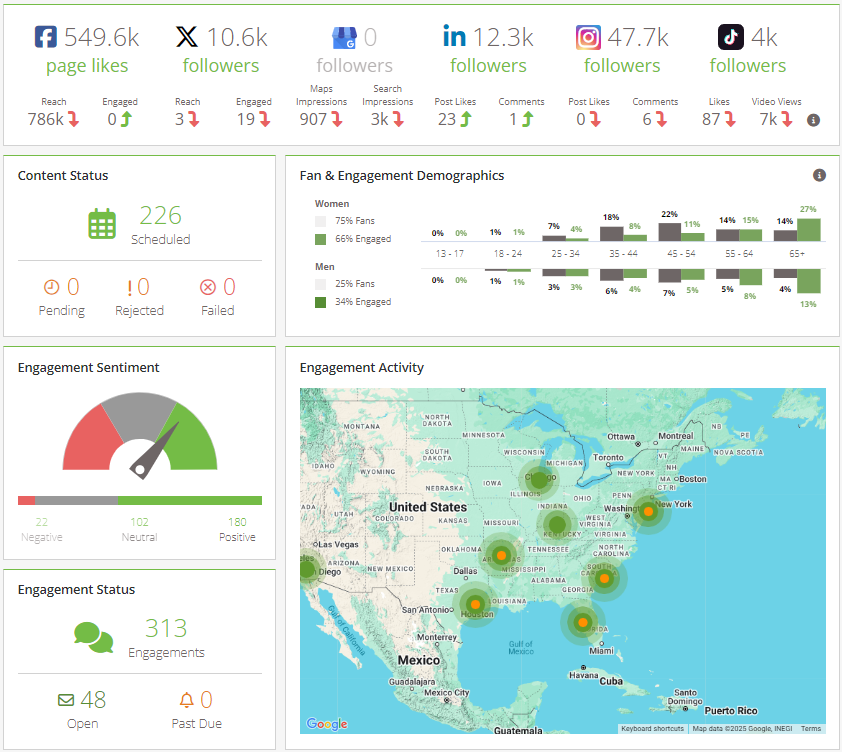Image resolution: width=842 pixels, height=752 pixels.
Task: Open the demographics panel info icon
Action: [819, 175]
